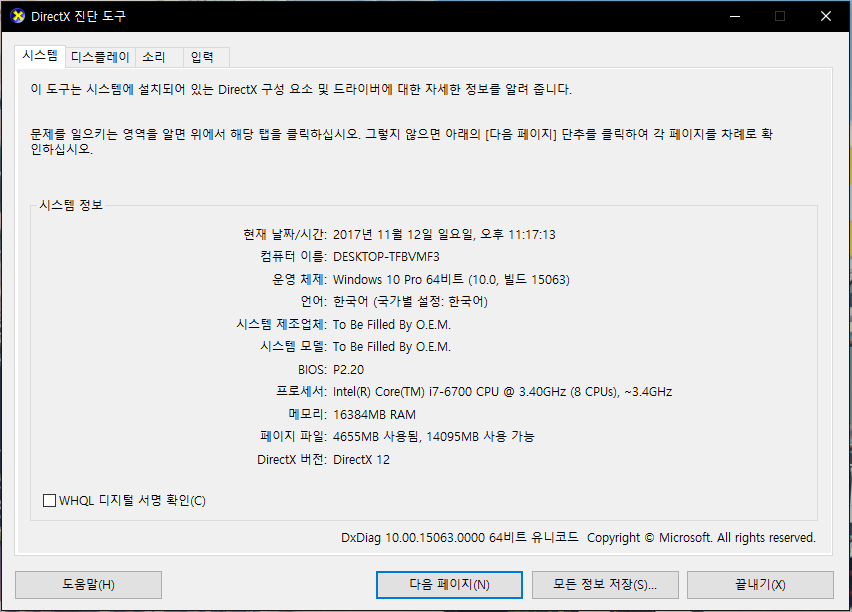Click the 시스템 모델 value To Be Filled By O.E.M.

click(392, 347)
